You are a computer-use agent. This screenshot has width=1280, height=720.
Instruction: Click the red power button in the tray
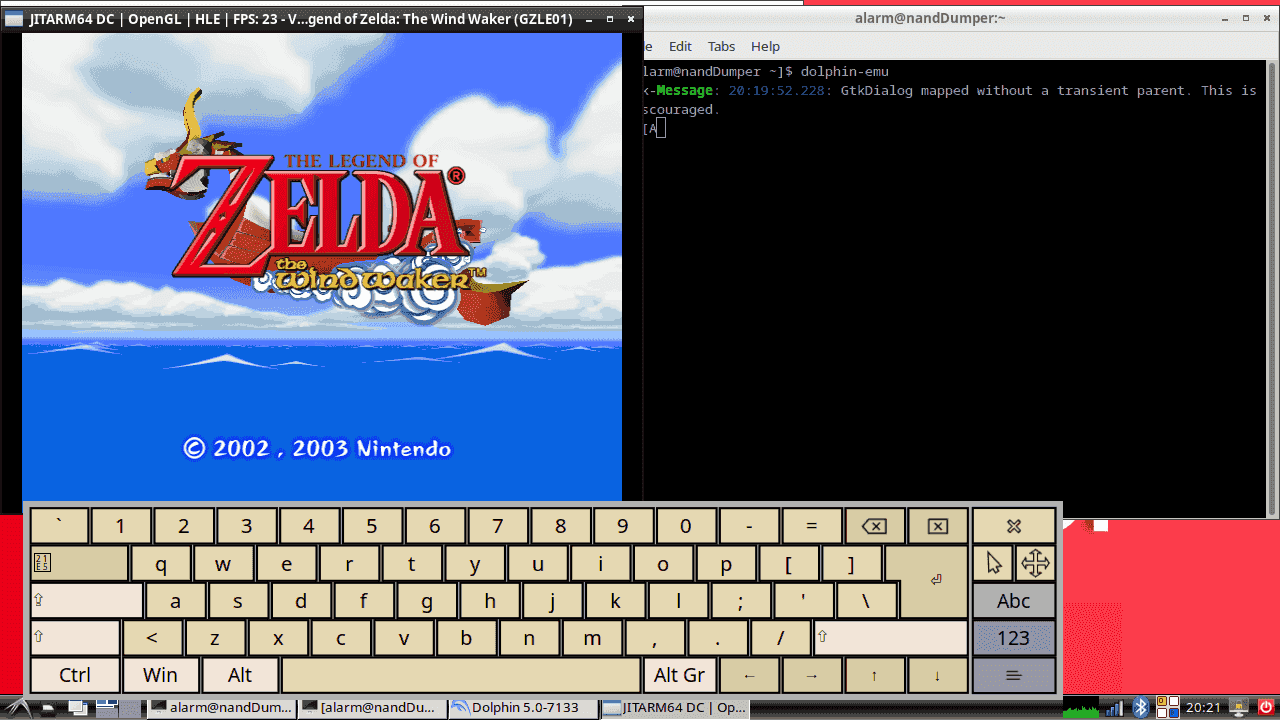(1265, 708)
